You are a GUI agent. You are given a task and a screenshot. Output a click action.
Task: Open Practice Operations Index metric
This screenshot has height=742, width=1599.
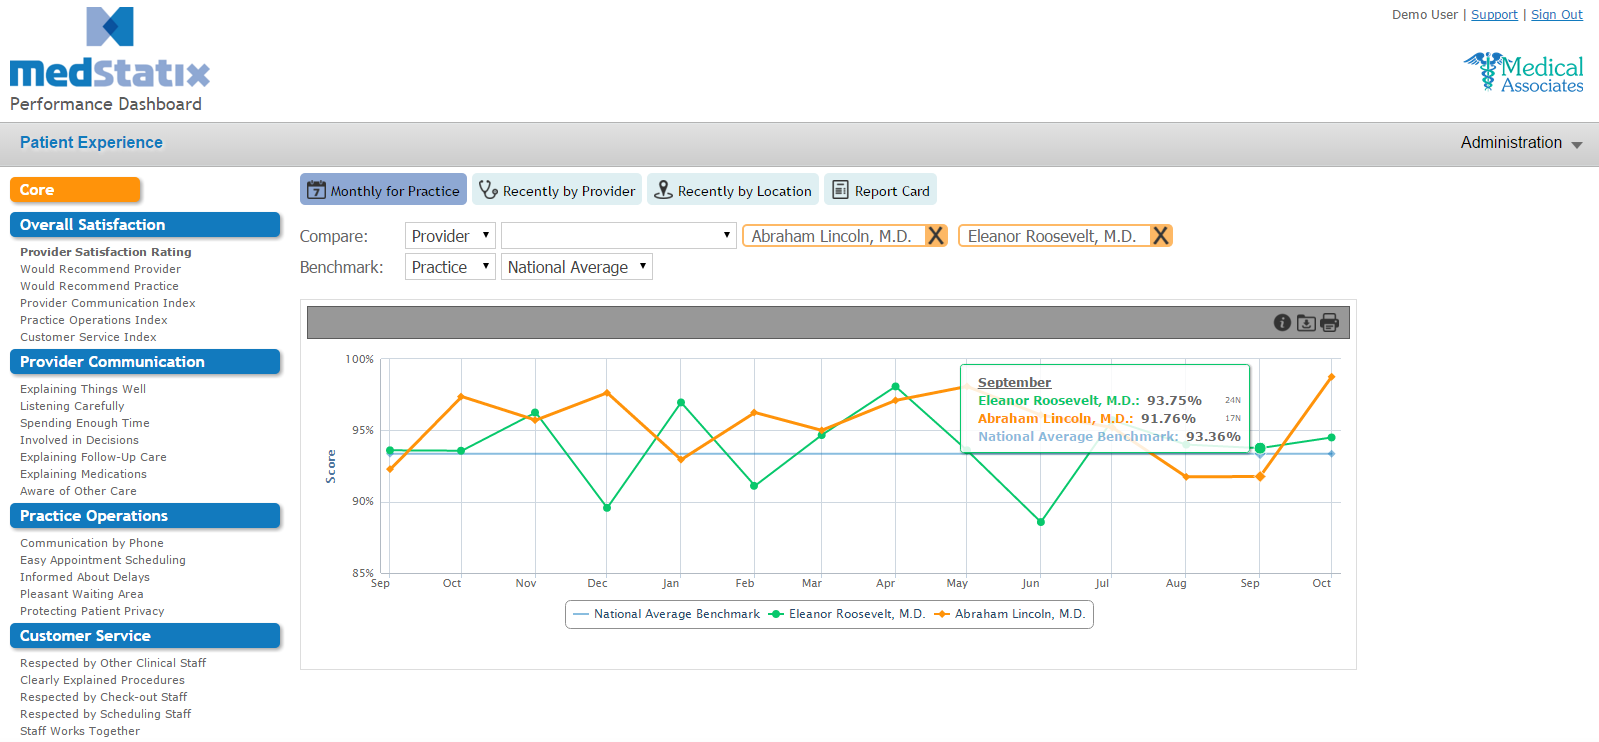[94, 320]
